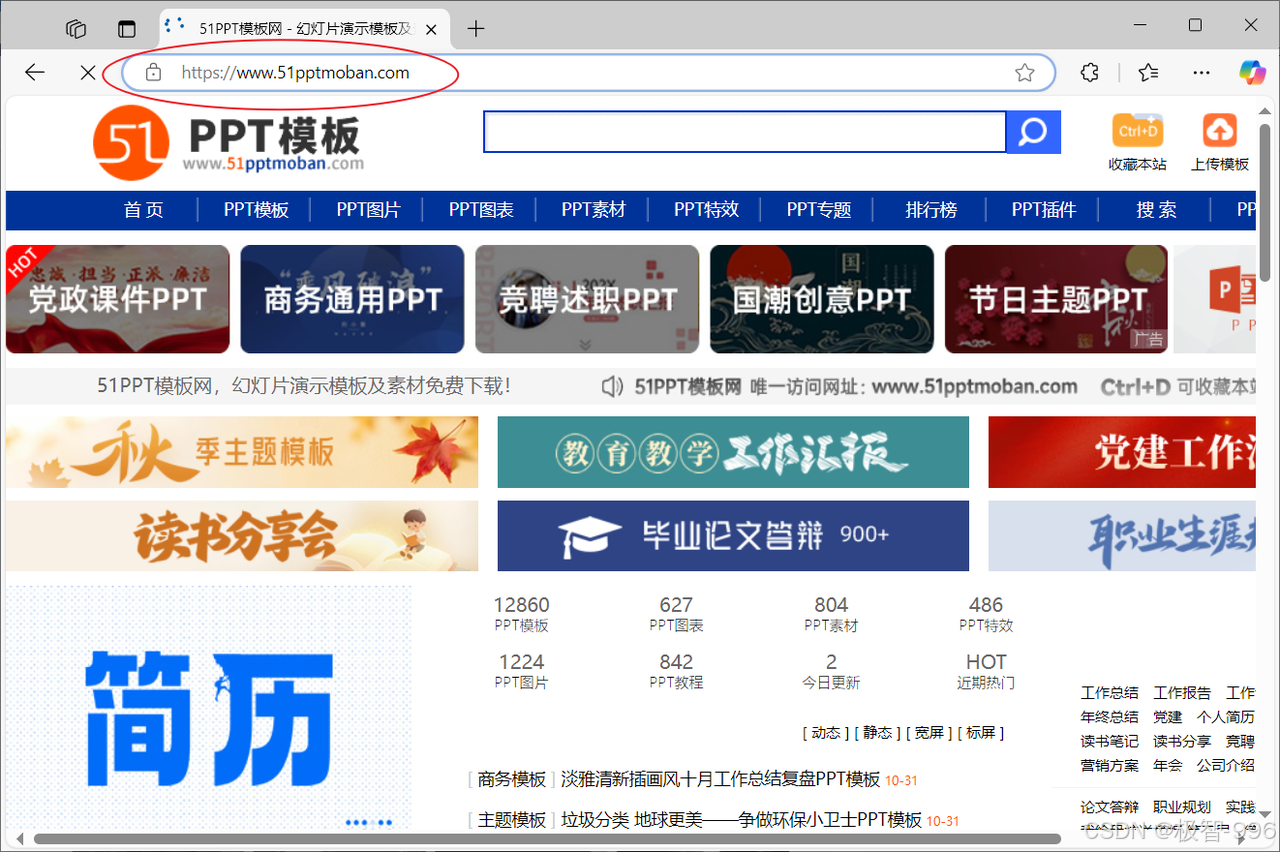Click the 简历 carousel image
The image size is (1280, 852).
208,708
